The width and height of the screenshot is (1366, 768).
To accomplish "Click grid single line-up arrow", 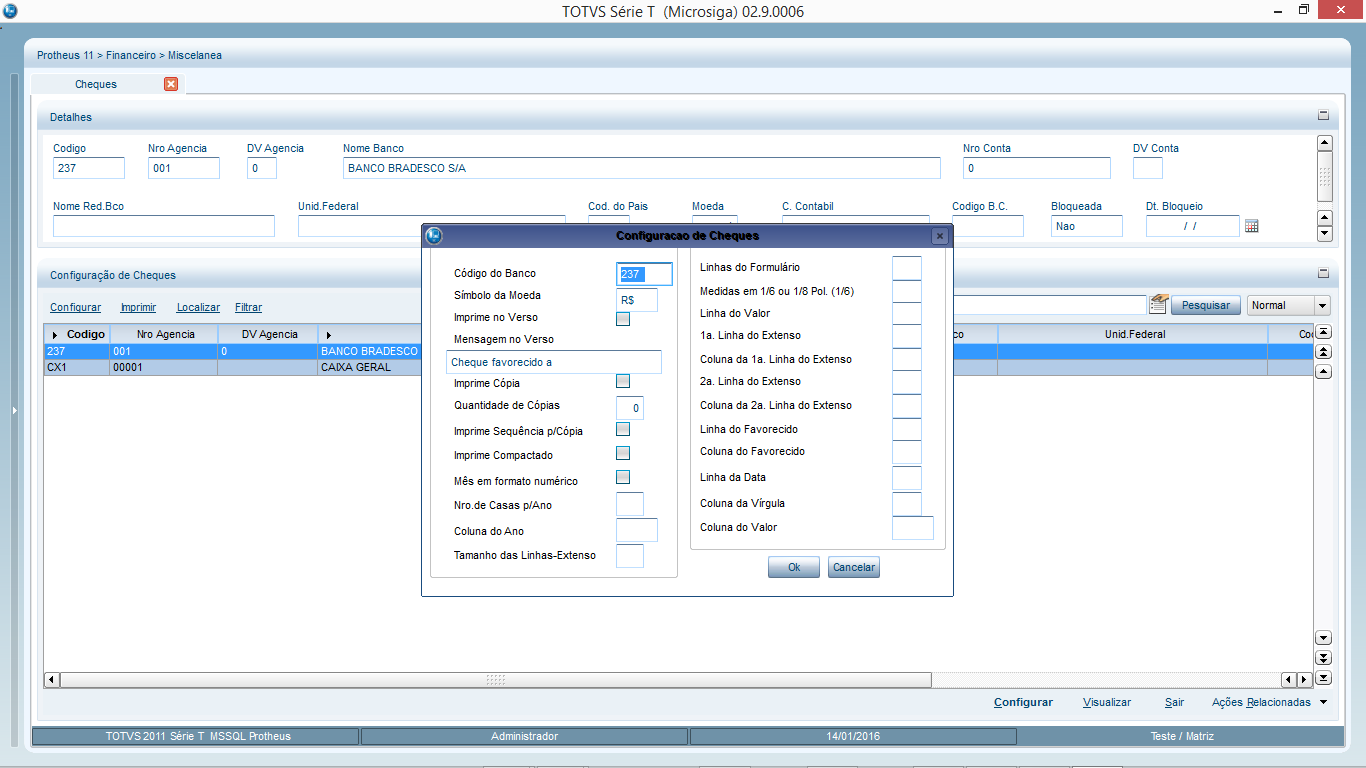I will click(x=1323, y=372).
